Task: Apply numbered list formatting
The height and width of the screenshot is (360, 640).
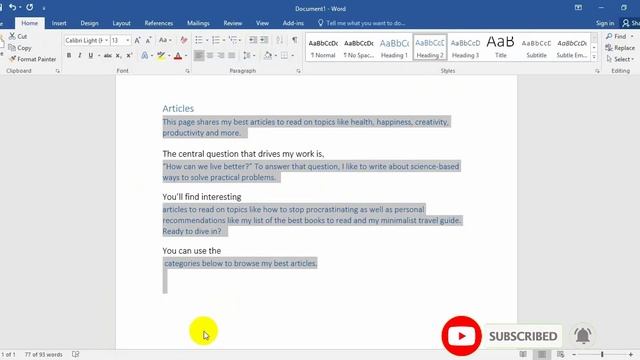Action: click(216, 40)
